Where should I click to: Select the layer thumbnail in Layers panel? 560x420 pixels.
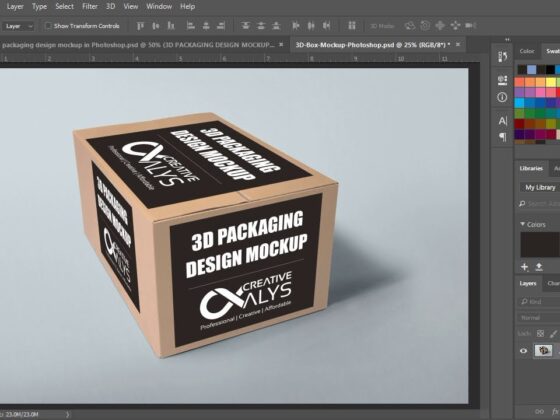[543, 350]
